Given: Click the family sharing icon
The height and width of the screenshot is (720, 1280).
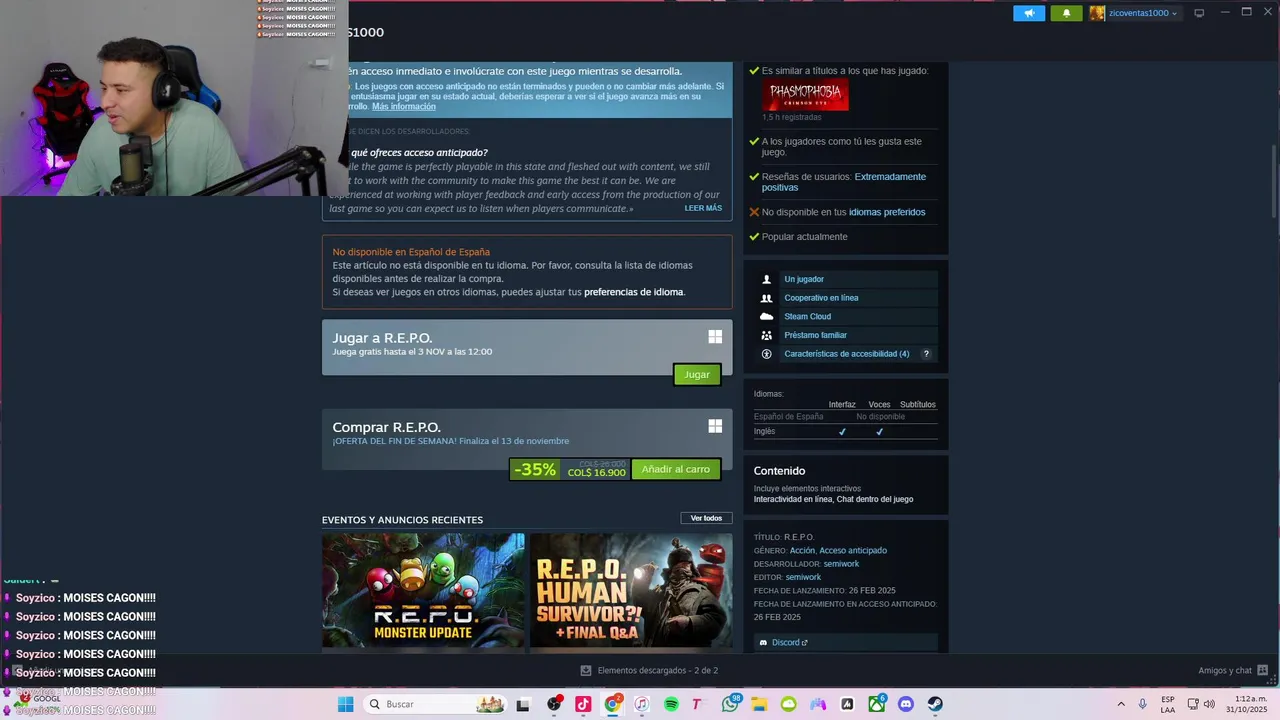Looking at the screenshot, I should (x=767, y=335).
